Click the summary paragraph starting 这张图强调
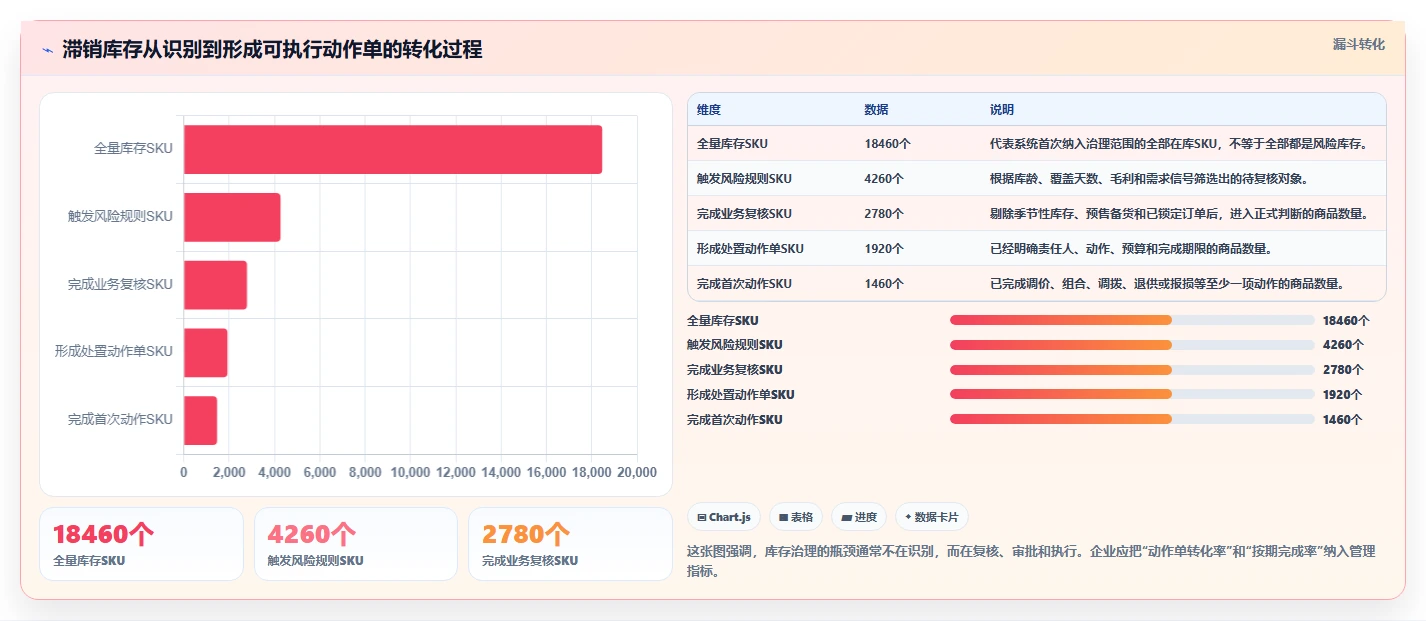This screenshot has width=1426, height=621. pyautogui.click(x=1032, y=562)
